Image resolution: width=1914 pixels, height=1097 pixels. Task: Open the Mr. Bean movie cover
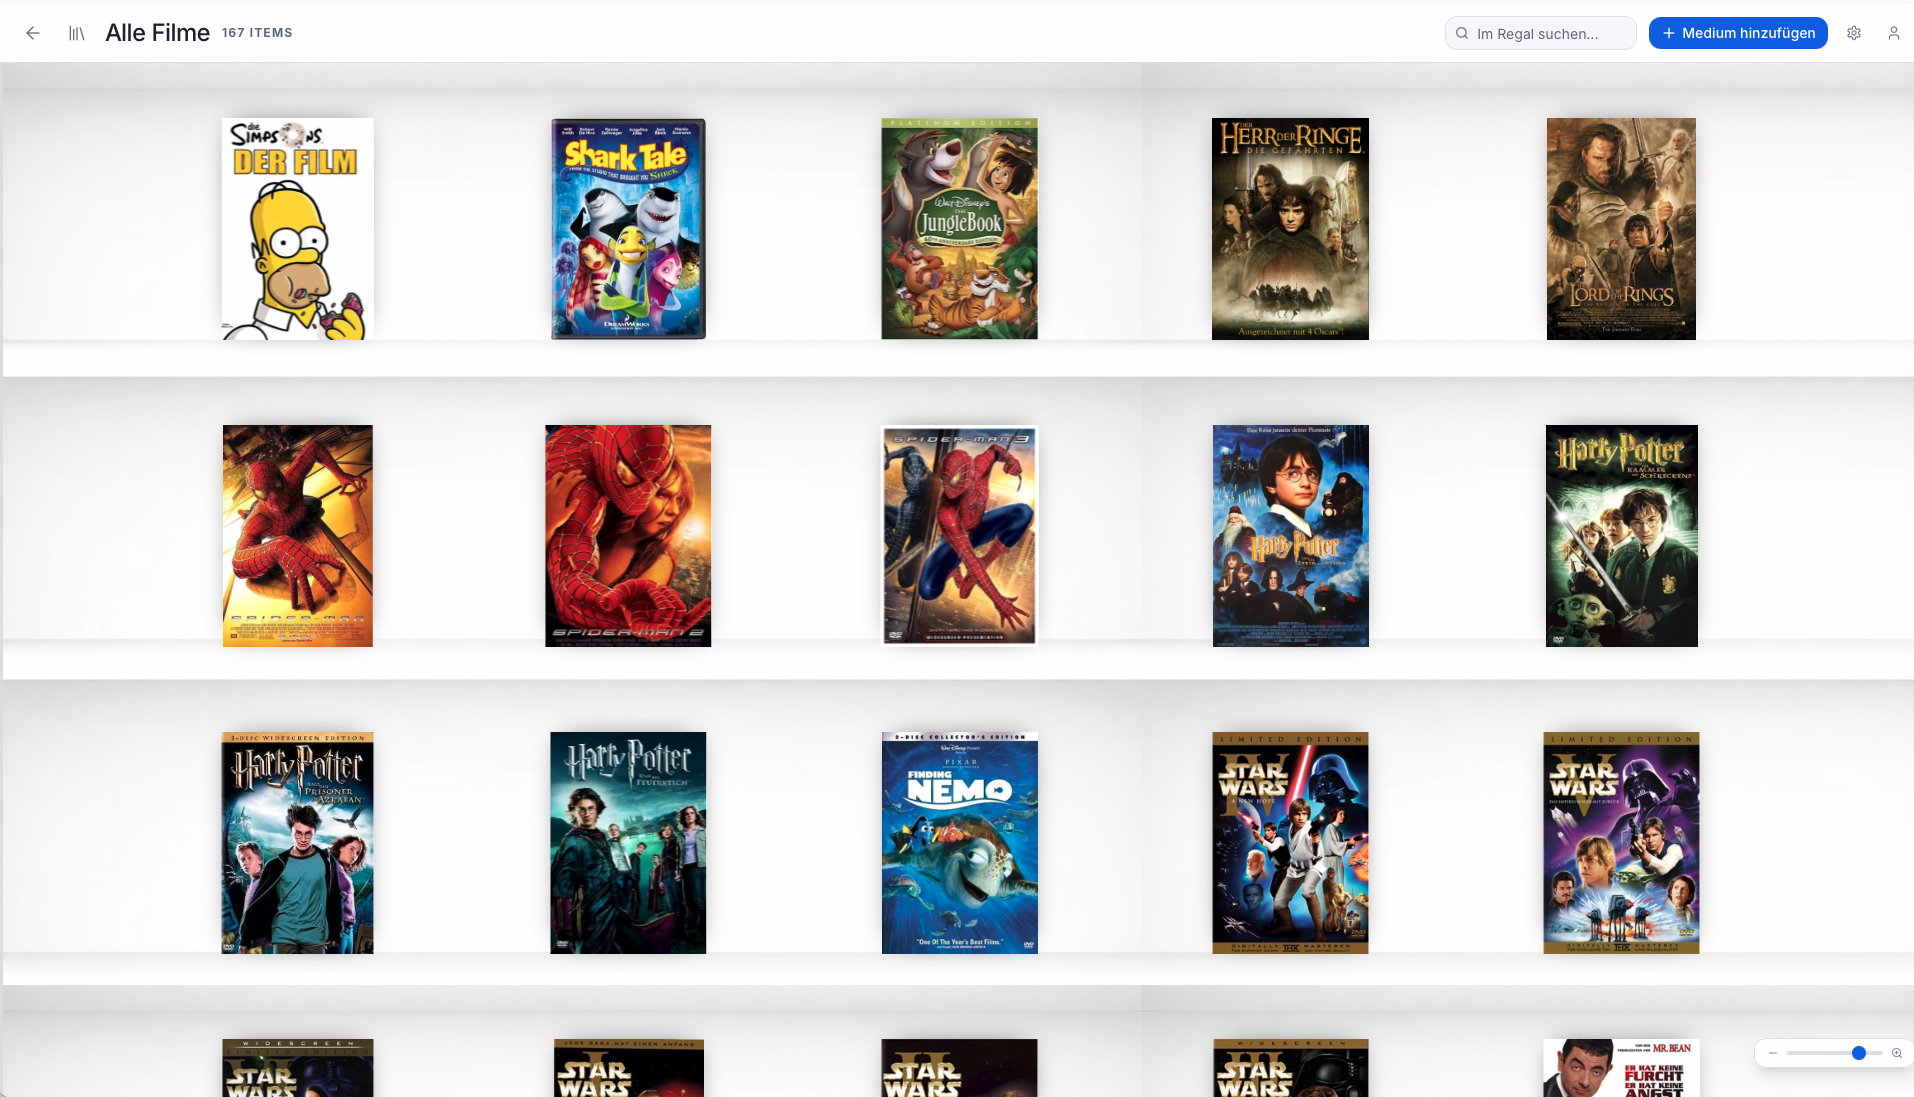pyautogui.click(x=1621, y=1068)
